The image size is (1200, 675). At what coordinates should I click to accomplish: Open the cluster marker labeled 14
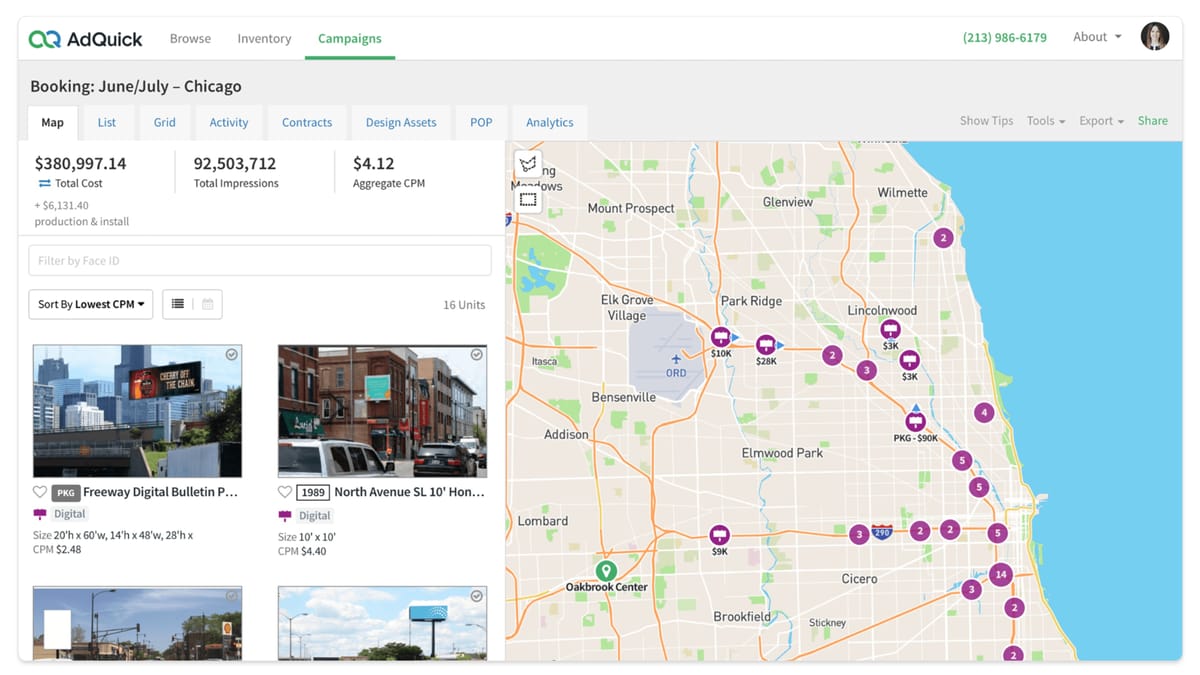pos(1000,574)
